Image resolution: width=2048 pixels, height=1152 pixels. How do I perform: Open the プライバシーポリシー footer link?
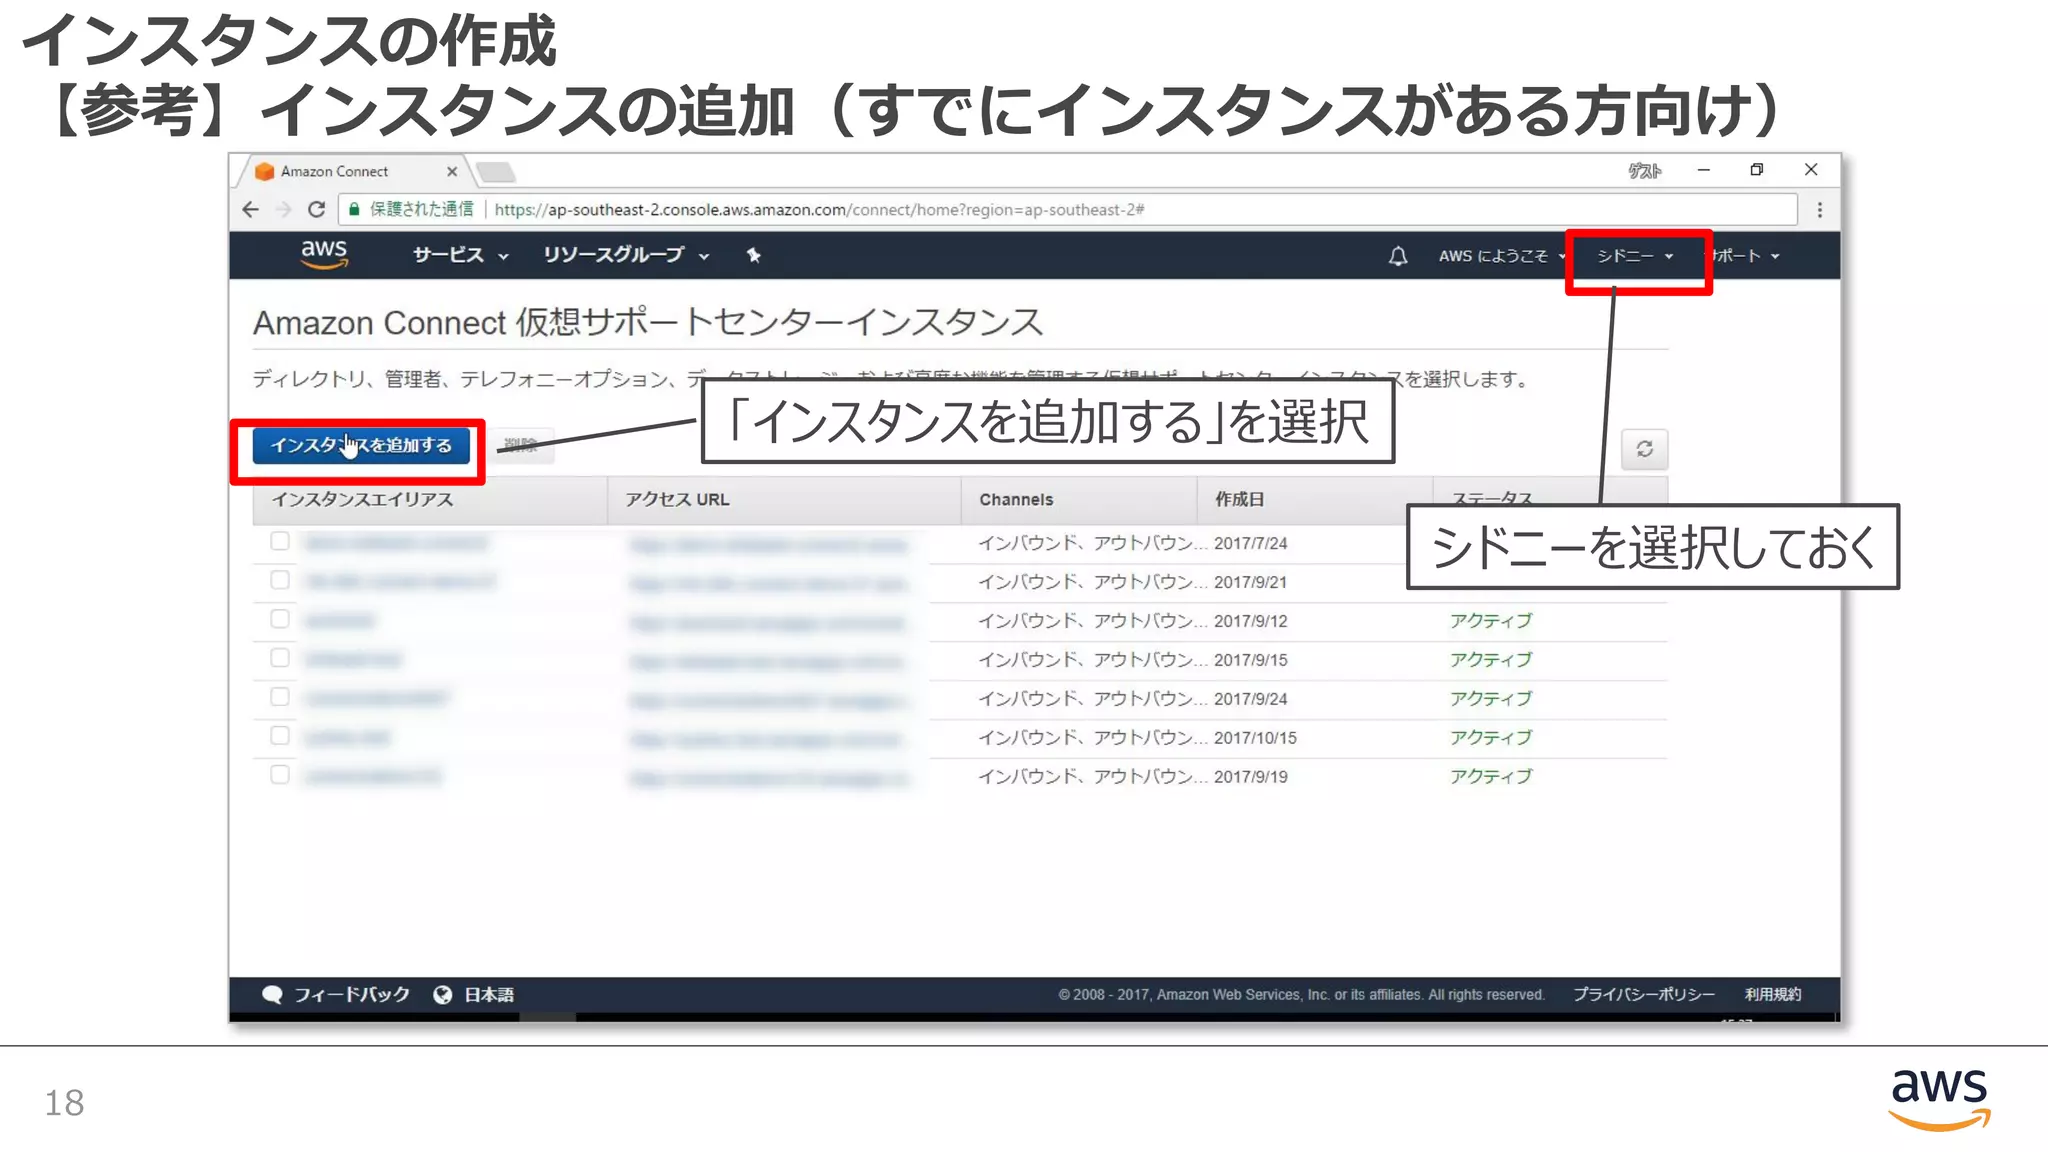[x=1643, y=994]
